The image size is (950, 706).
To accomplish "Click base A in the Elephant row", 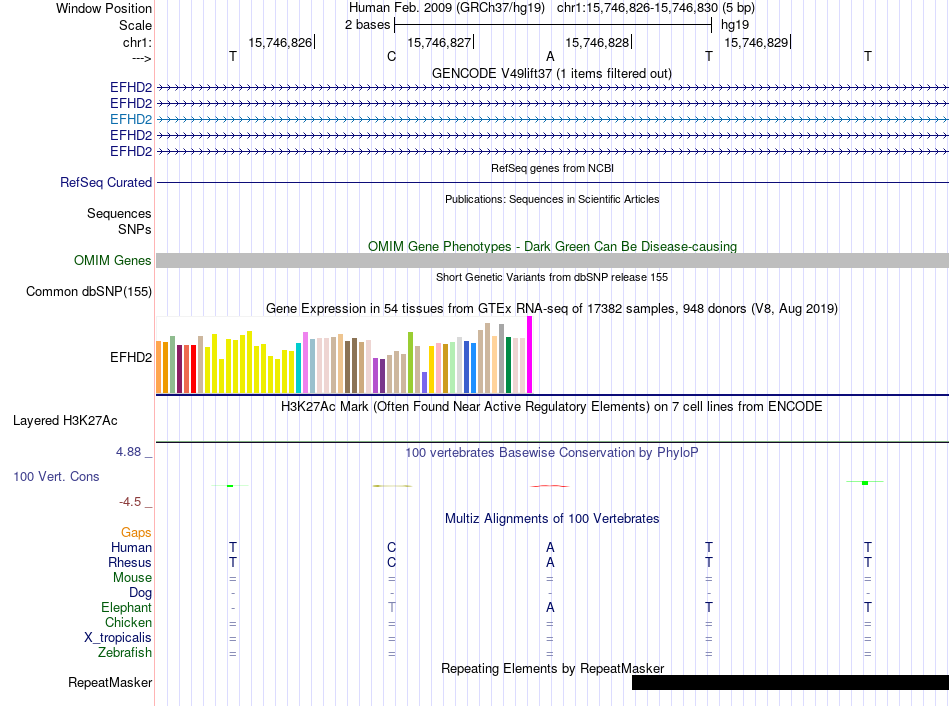I will click(550, 607).
